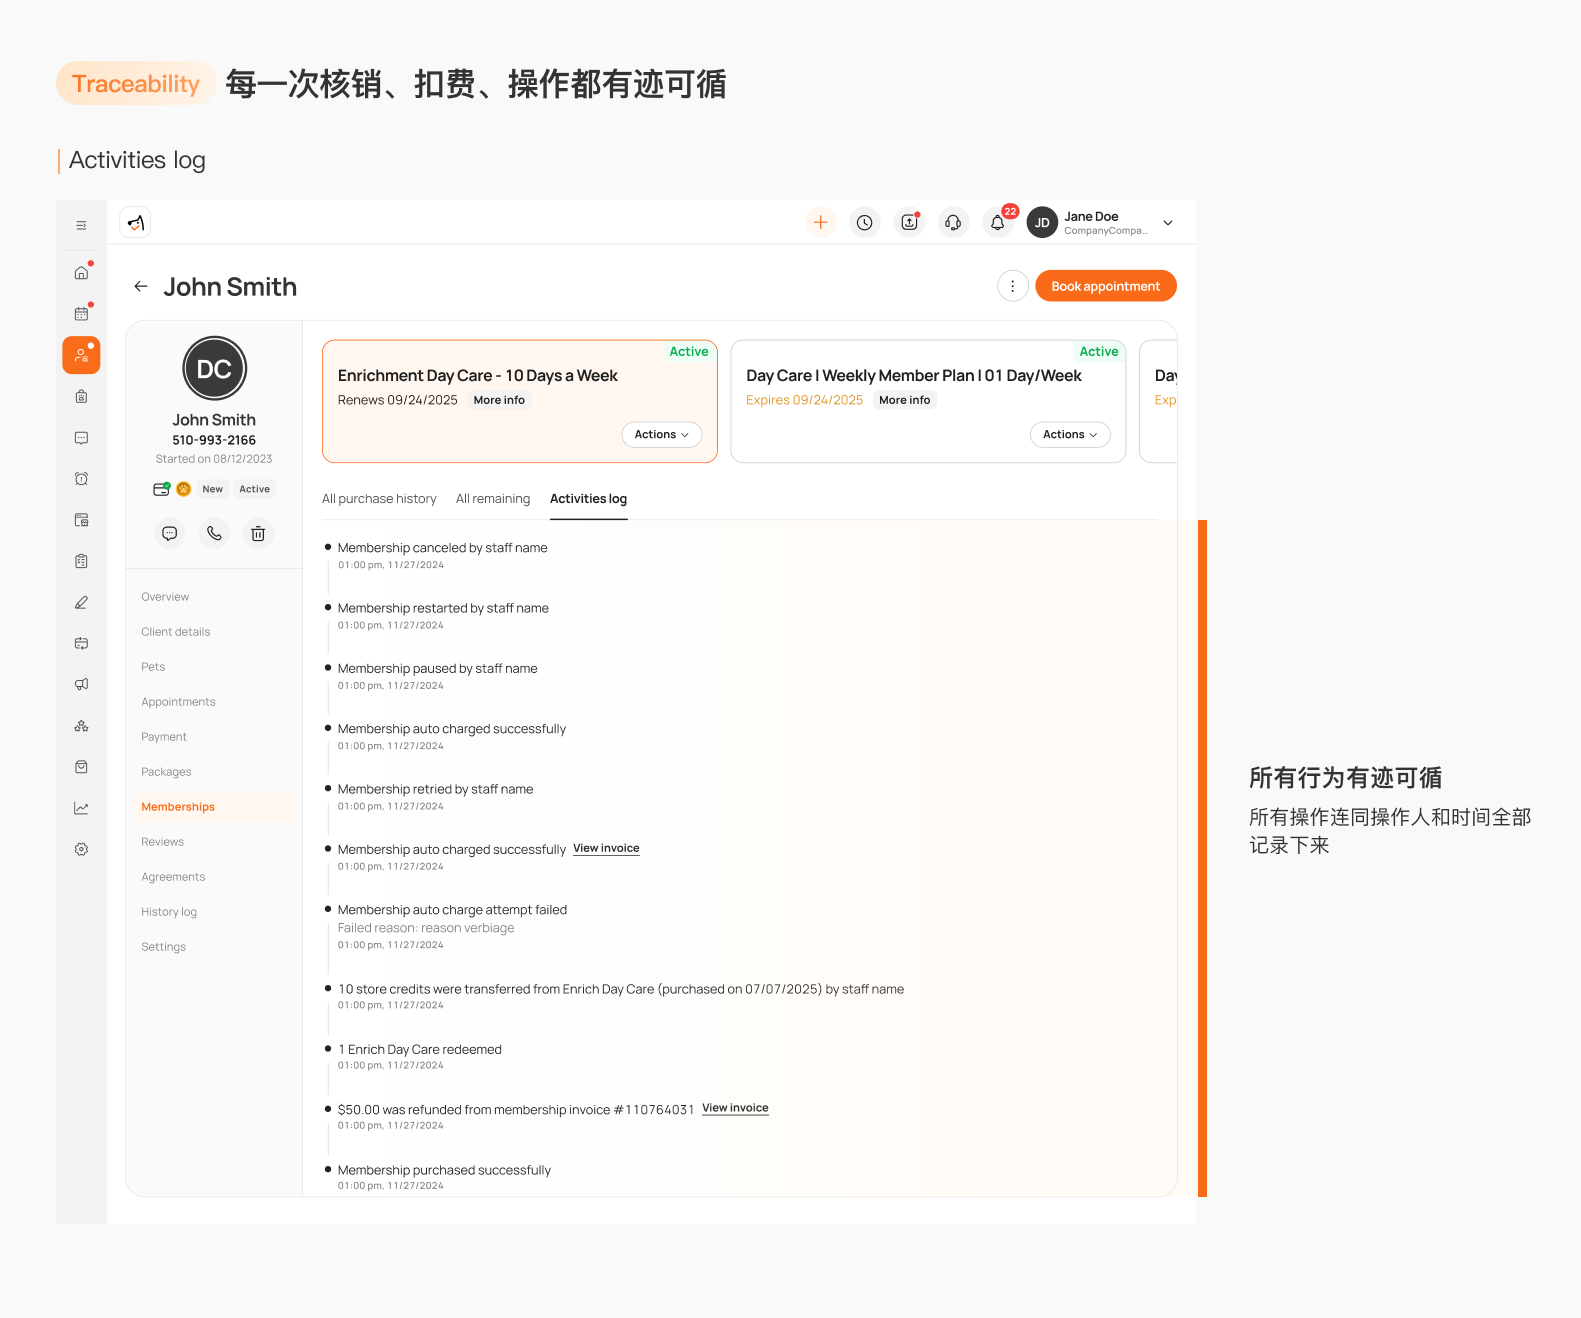This screenshot has height=1318, width=1581.
Task: Click the headset support icon
Action: [x=953, y=222]
